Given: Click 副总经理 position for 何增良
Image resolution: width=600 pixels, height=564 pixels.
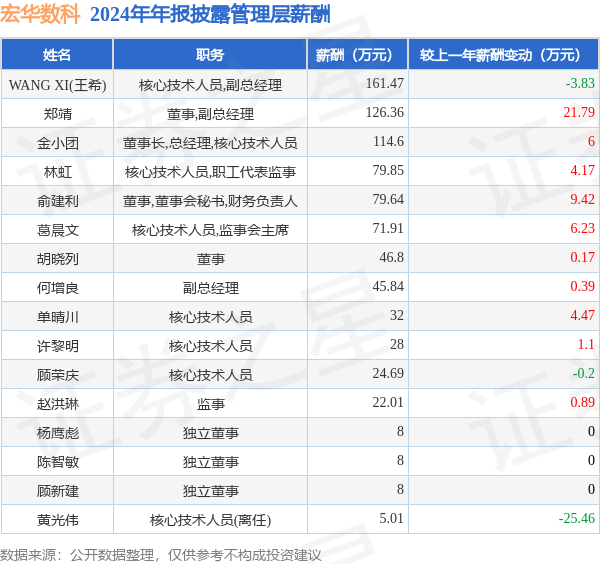Looking at the screenshot, I should click(x=210, y=288).
